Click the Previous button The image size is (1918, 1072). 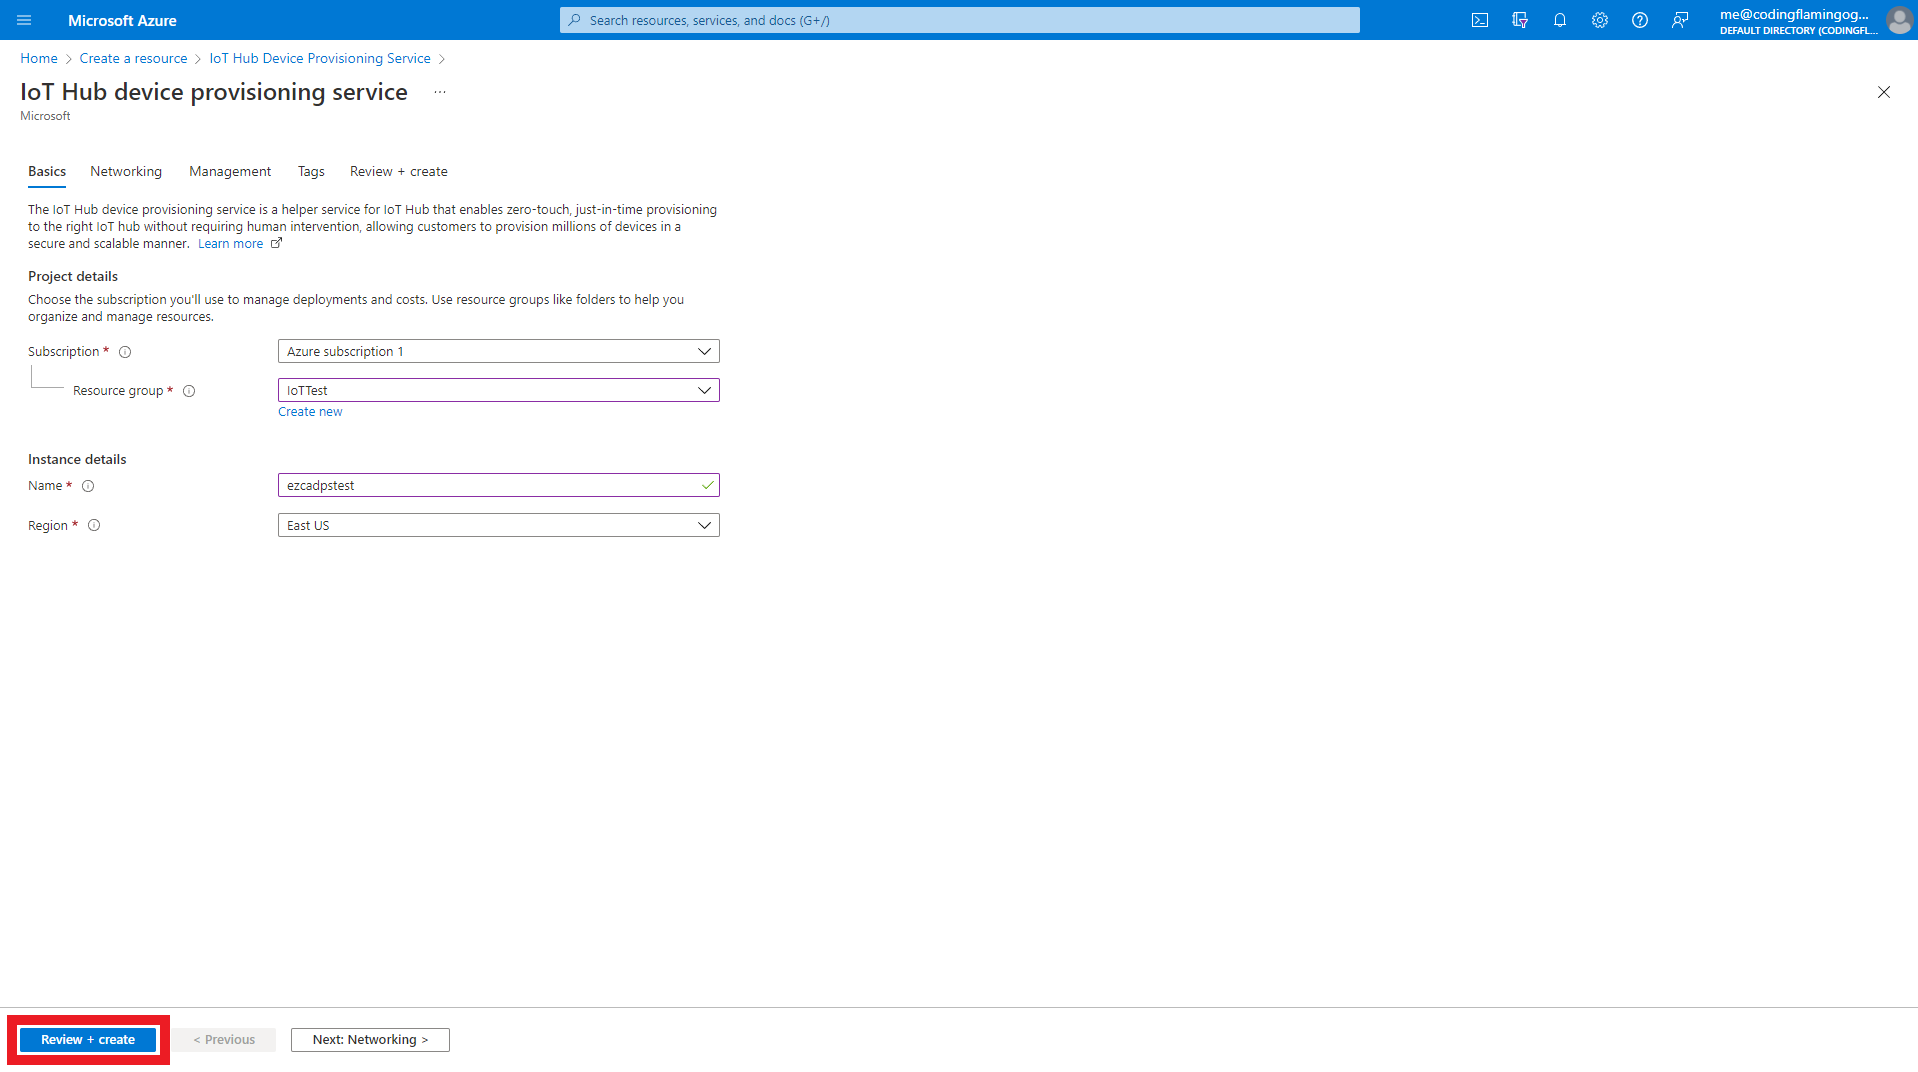(224, 1040)
